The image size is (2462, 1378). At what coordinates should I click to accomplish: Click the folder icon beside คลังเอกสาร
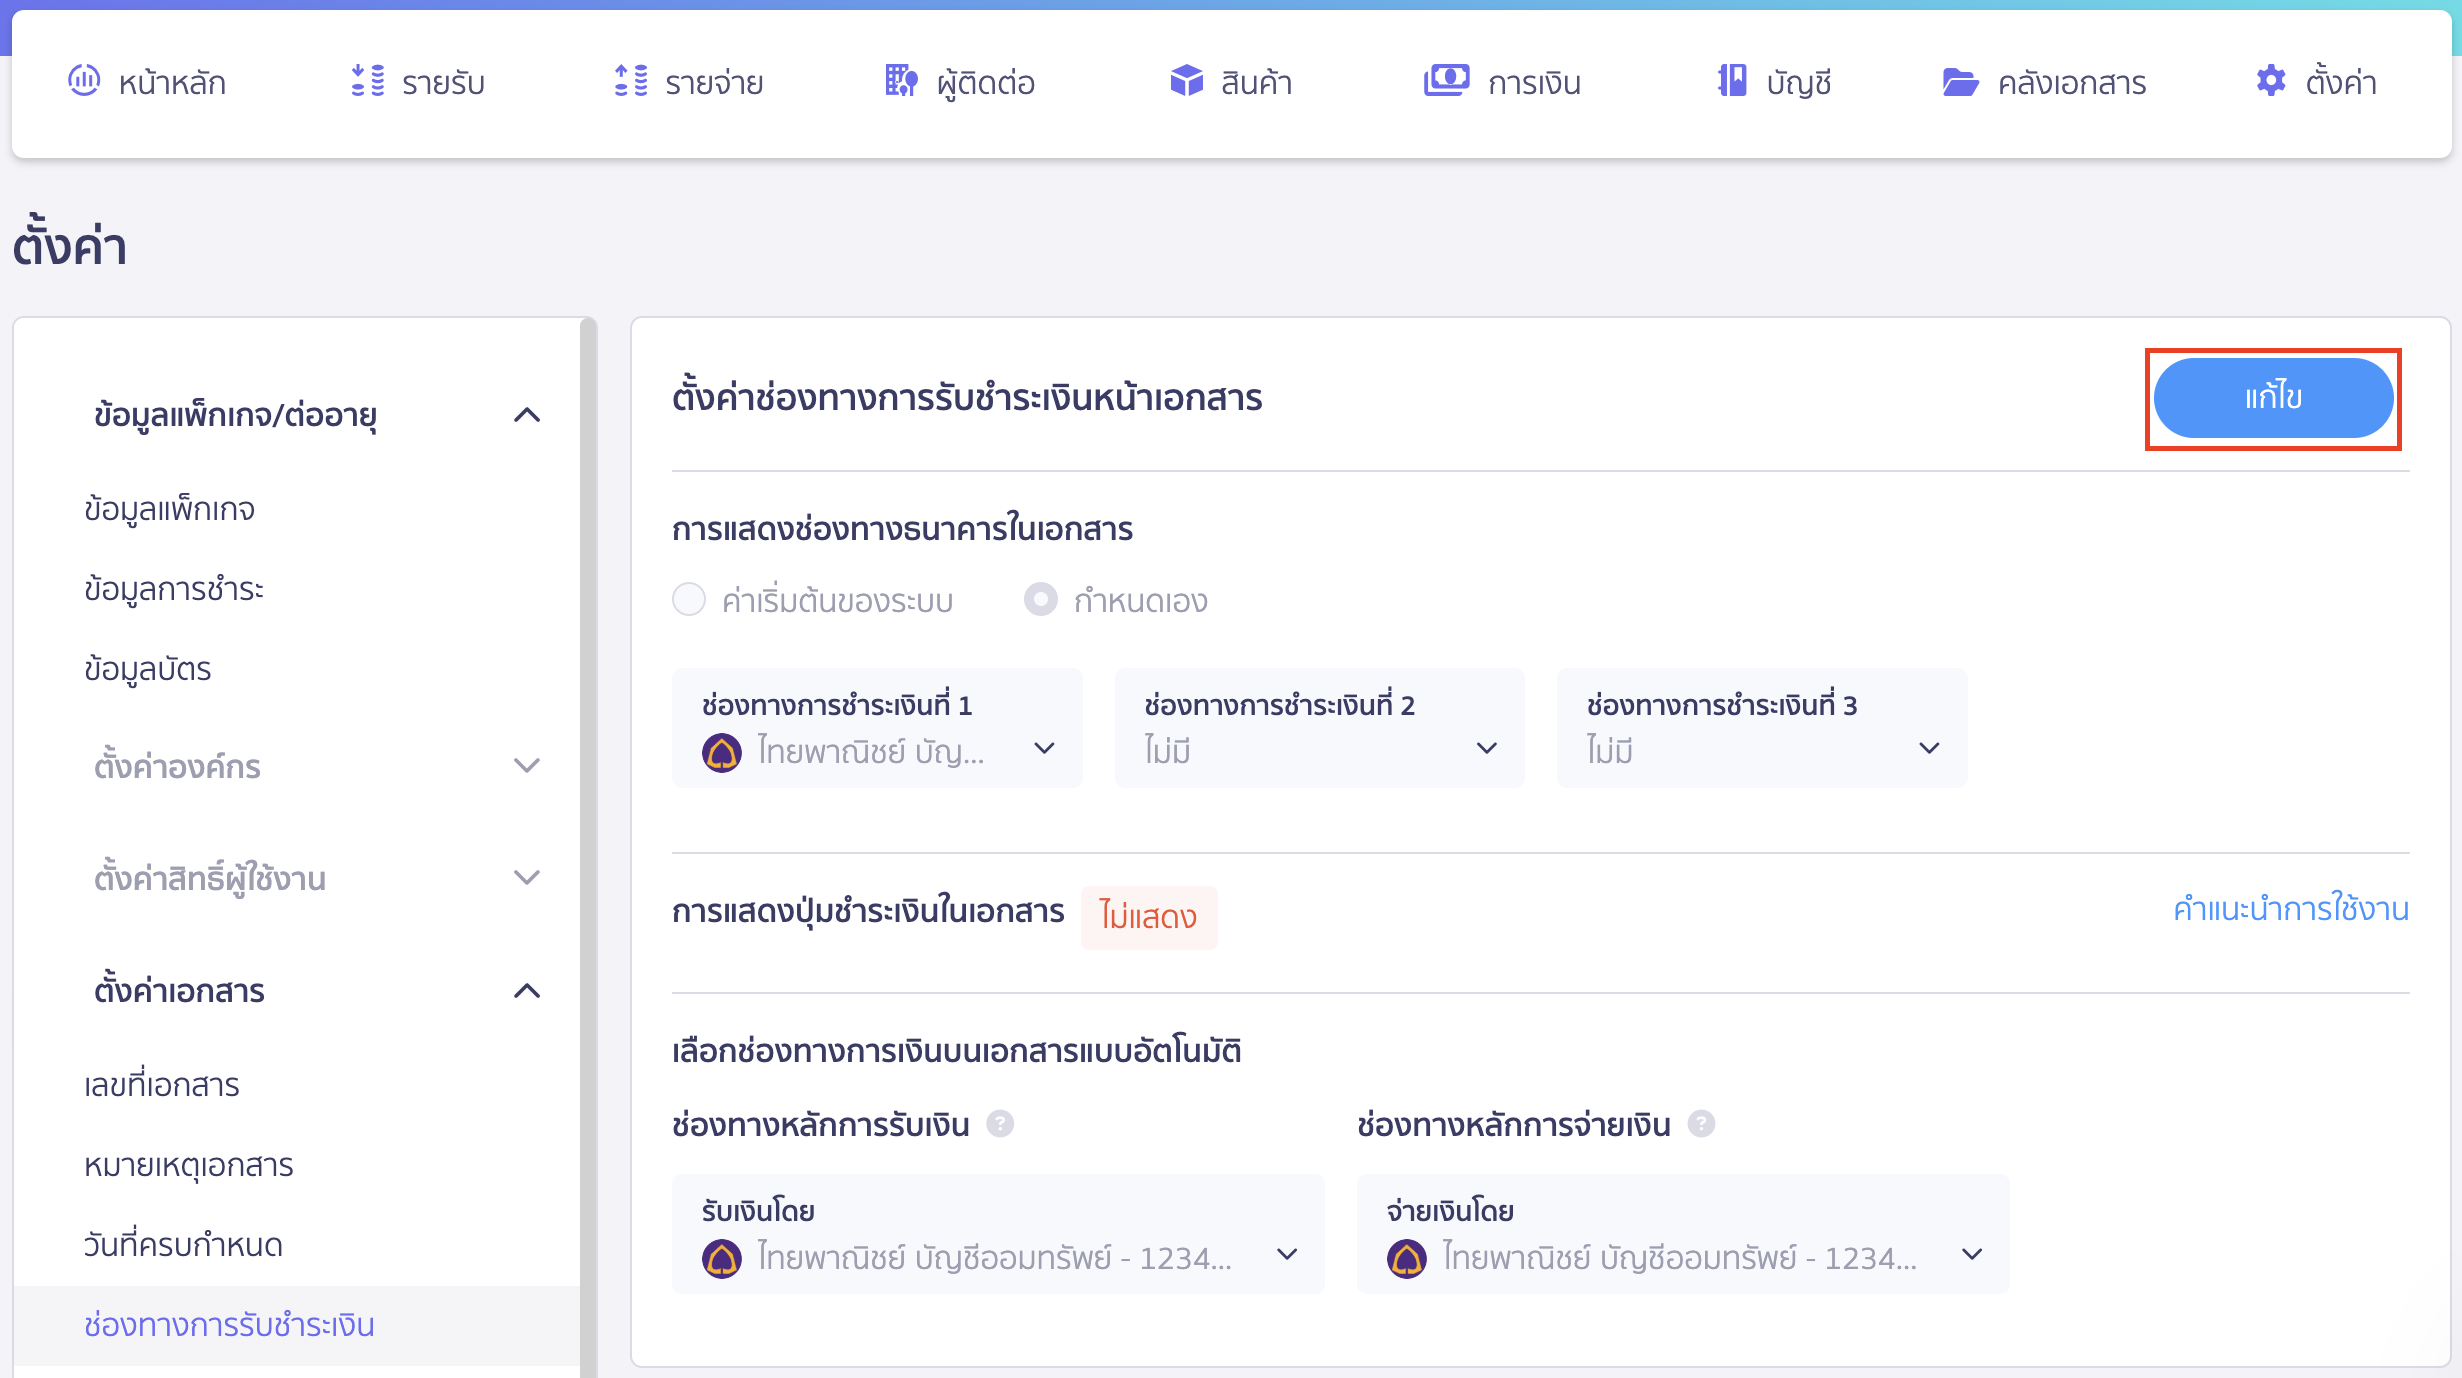coord(1960,81)
